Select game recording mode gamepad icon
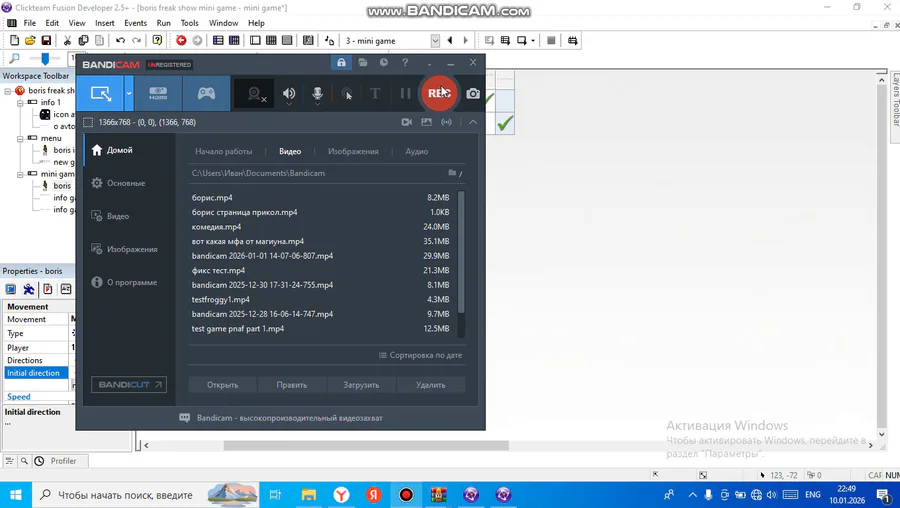This screenshot has width=900, height=508. 207,94
